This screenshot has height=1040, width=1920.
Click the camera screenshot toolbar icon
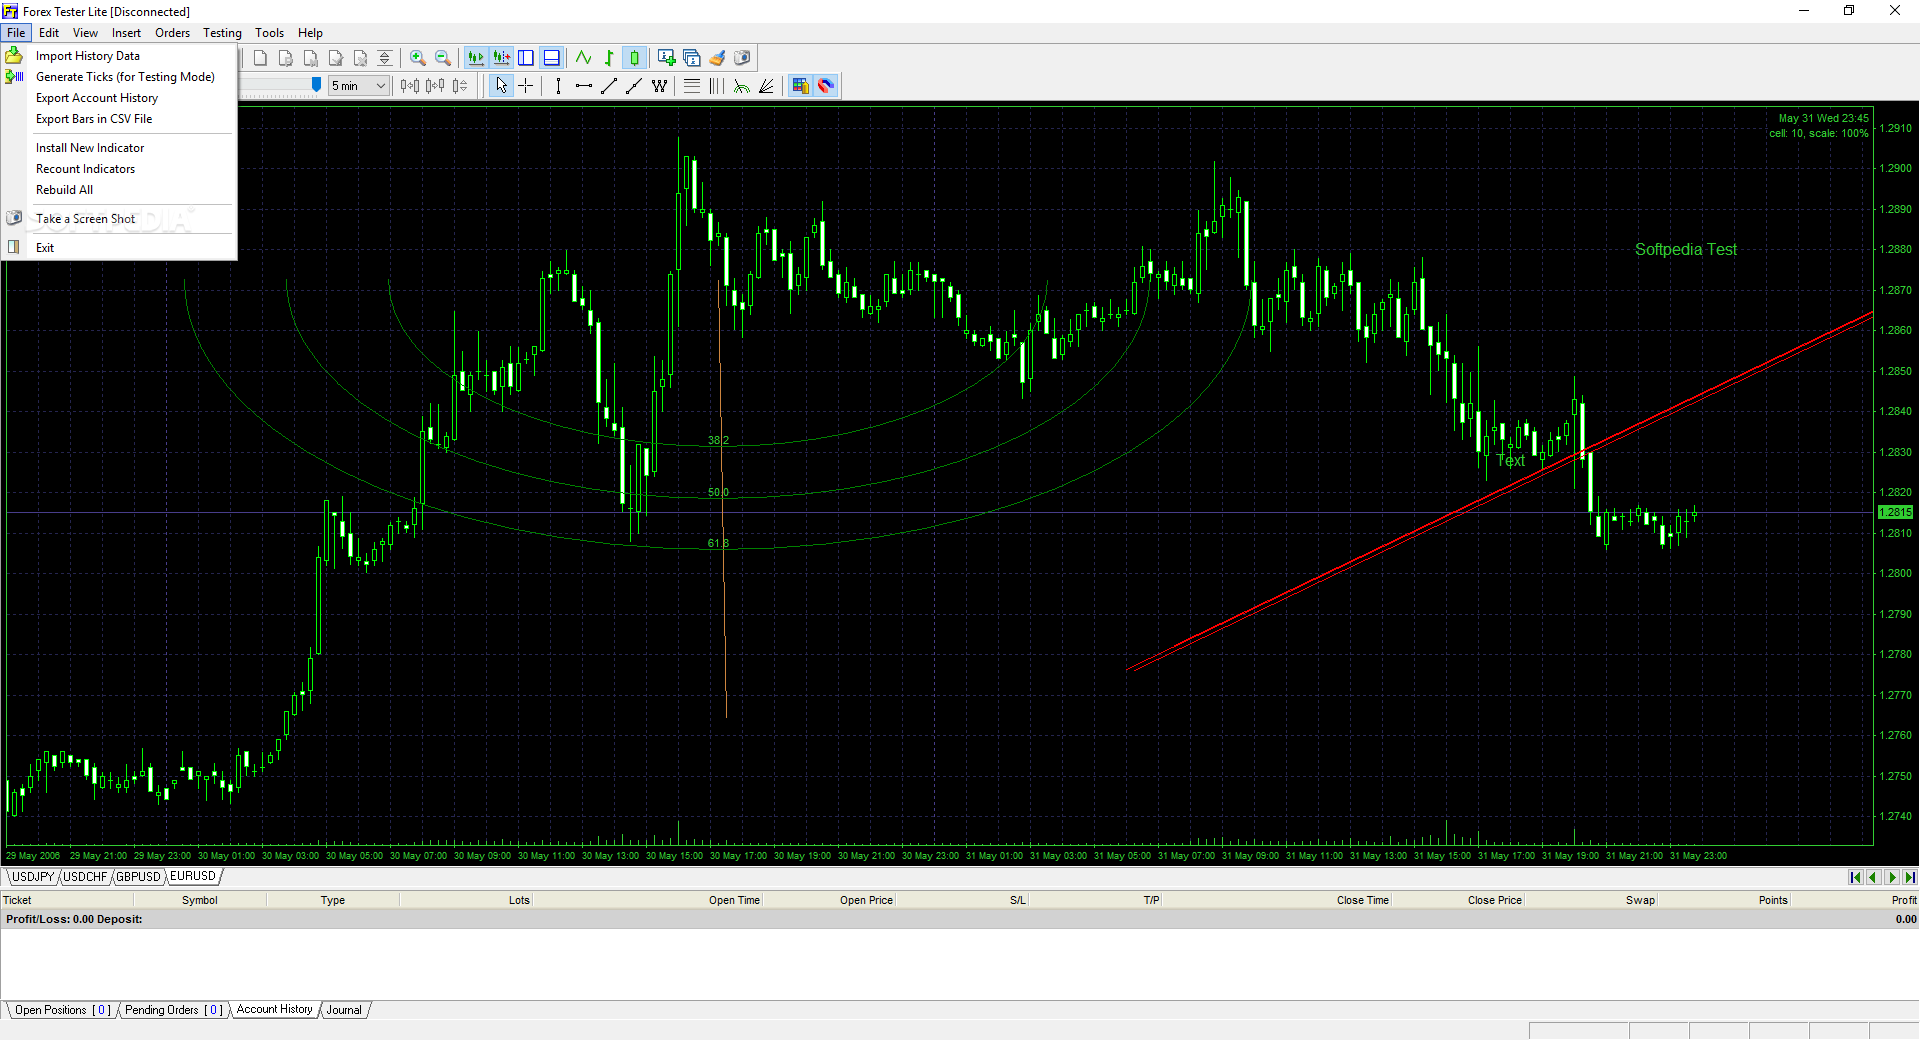click(742, 58)
